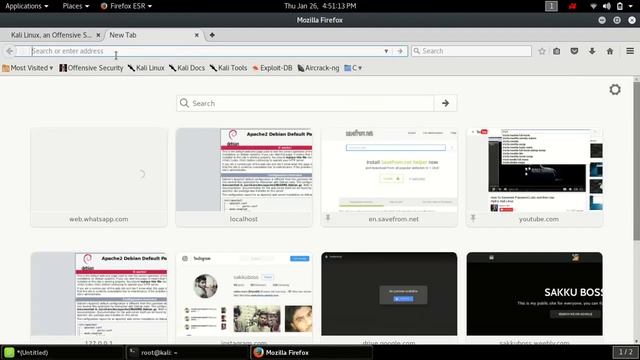
Task: Open the Kali Linux bookmark
Action: tap(146, 68)
